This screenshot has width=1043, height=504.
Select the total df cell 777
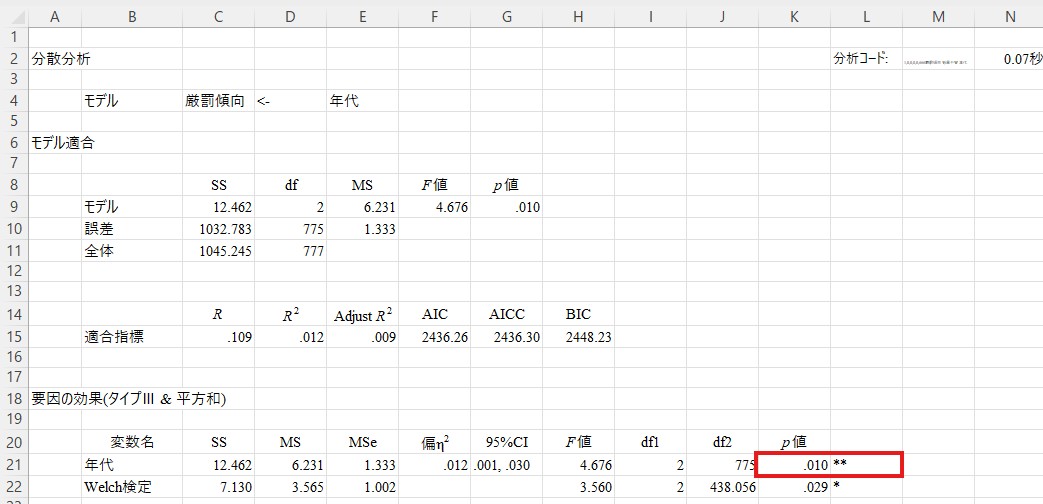point(290,251)
